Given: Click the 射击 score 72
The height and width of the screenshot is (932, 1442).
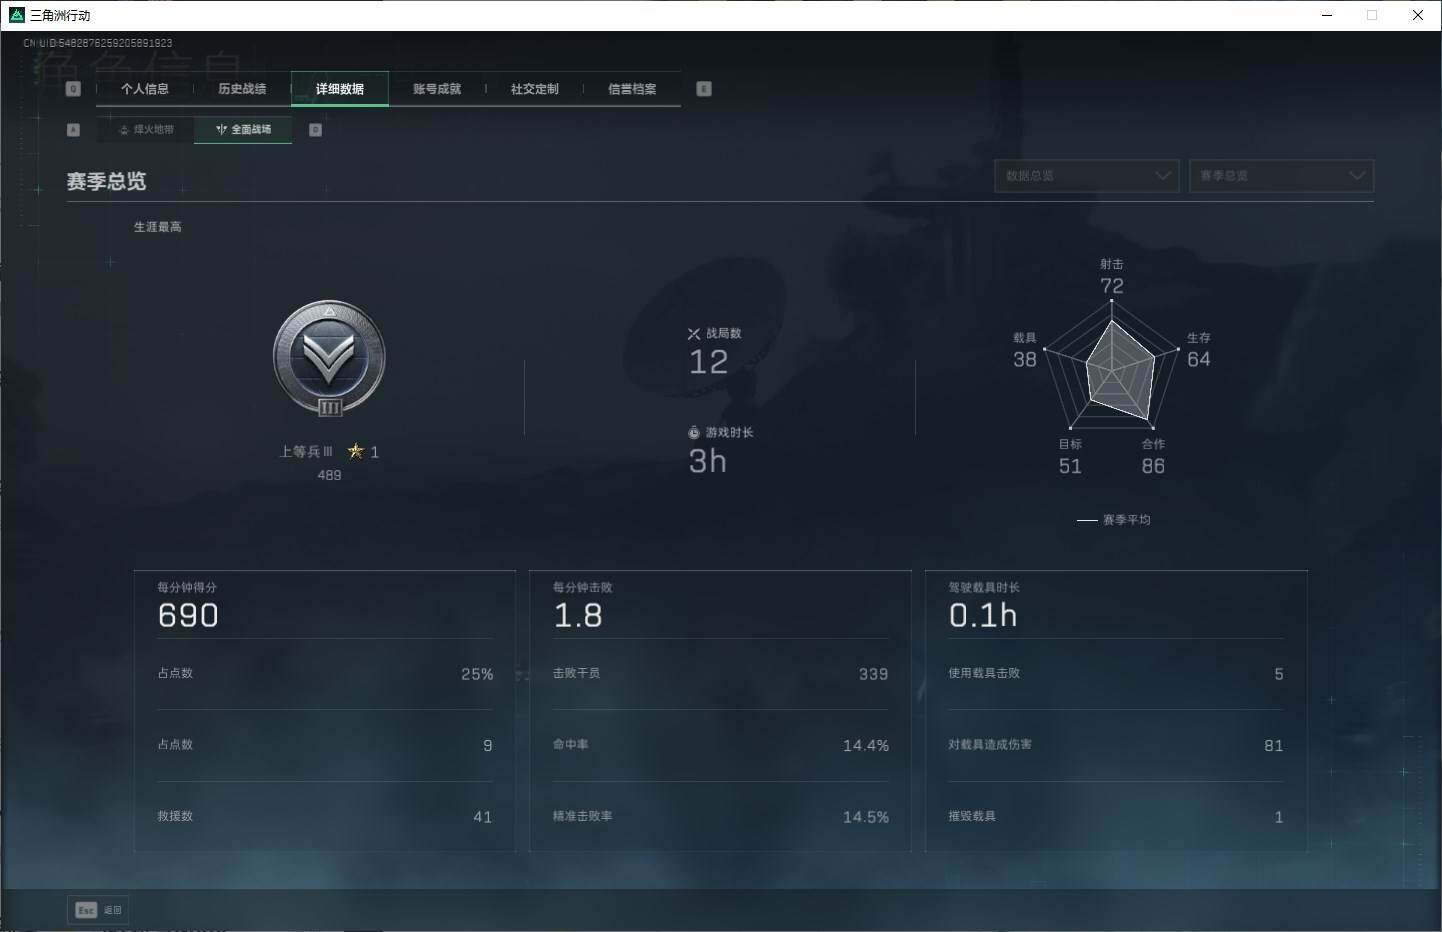Looking at the screenshot, I should [1112, 286].
